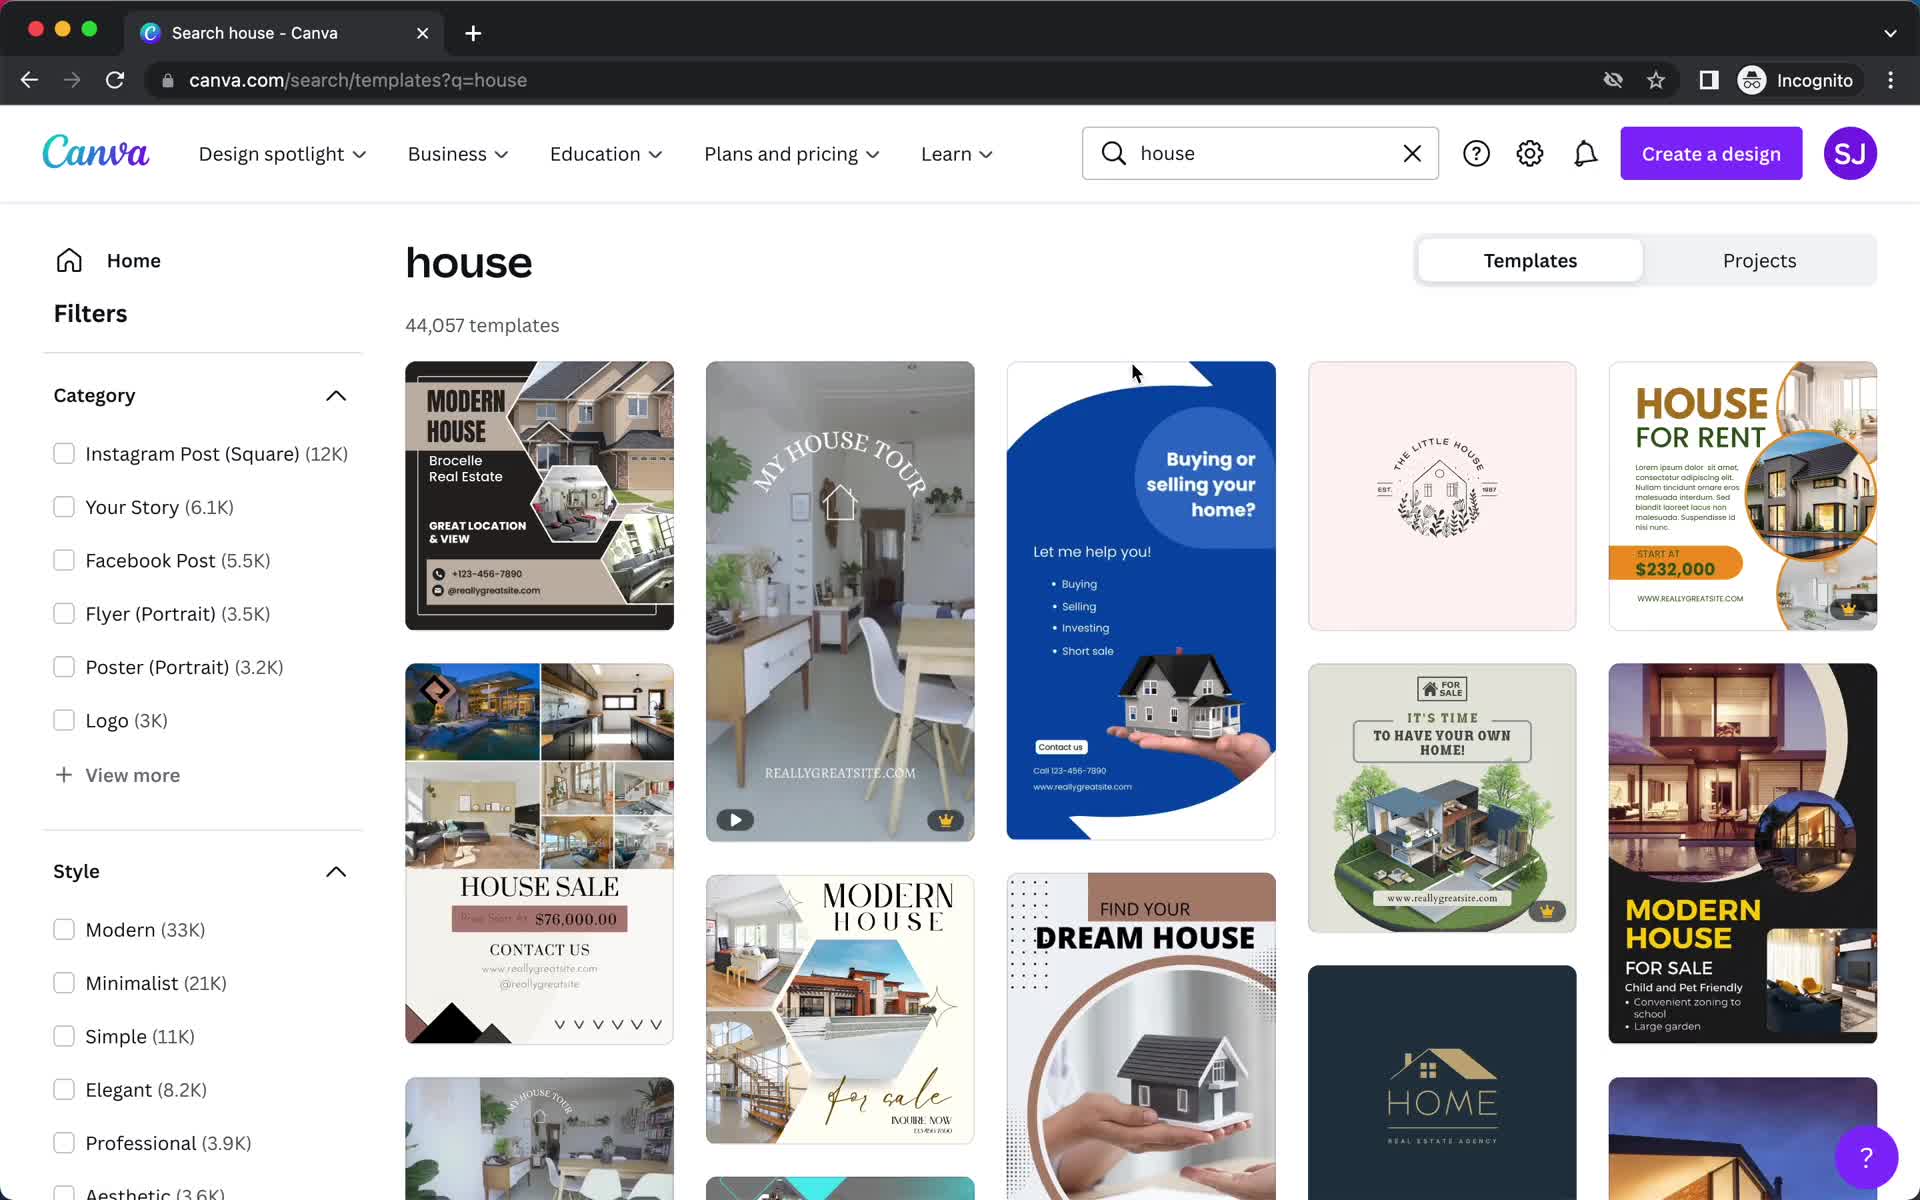Open the settings gear icon

[x=1530, y=153]
